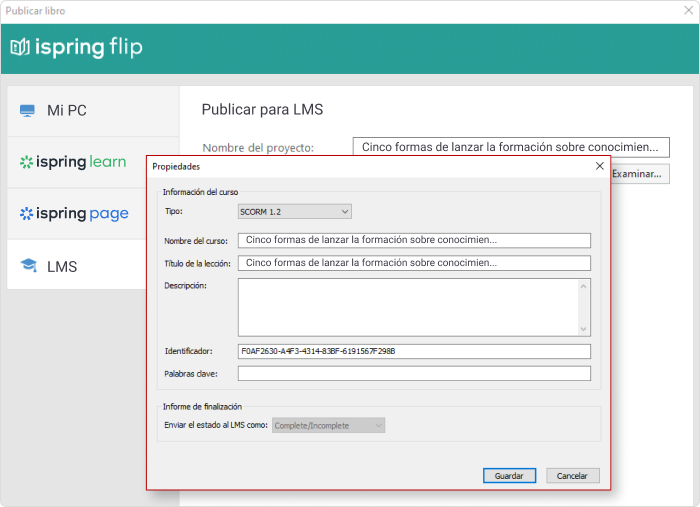
Task: Click the Nombre del curso field
Action: click(414, 240)
